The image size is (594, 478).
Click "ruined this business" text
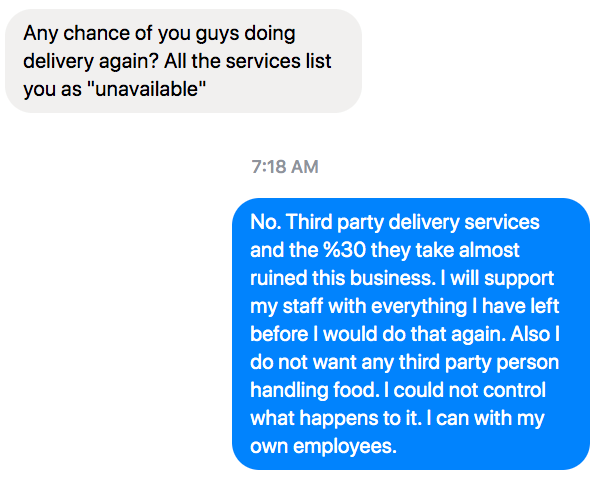tap(341, 278)
